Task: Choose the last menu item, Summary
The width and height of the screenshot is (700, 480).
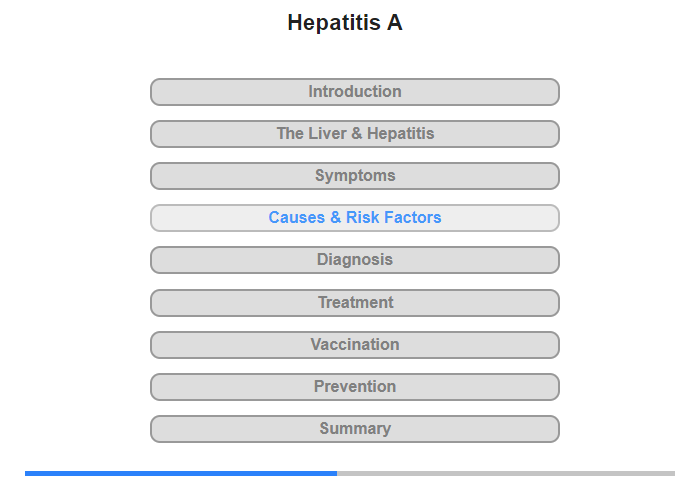Action: [x=354, y=429]
